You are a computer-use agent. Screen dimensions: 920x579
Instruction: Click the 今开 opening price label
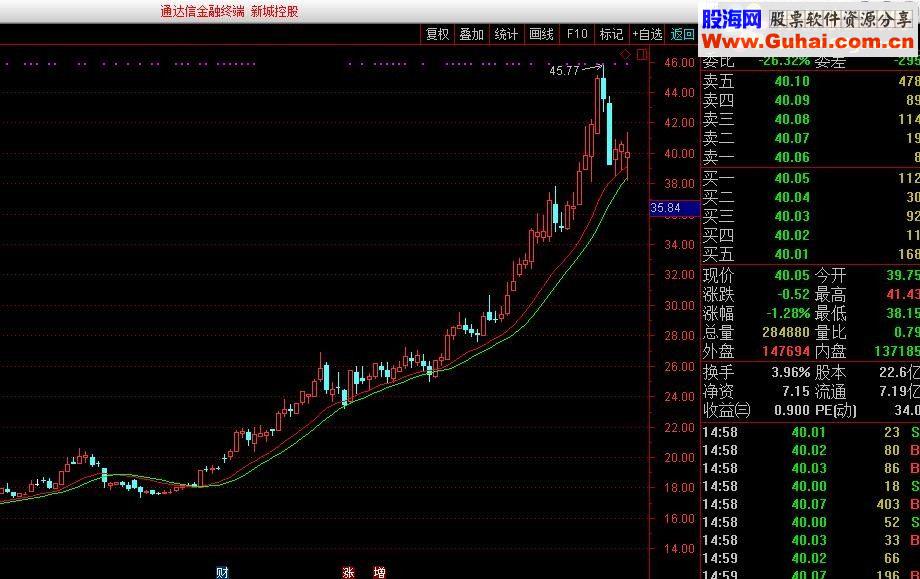point(830,275)
